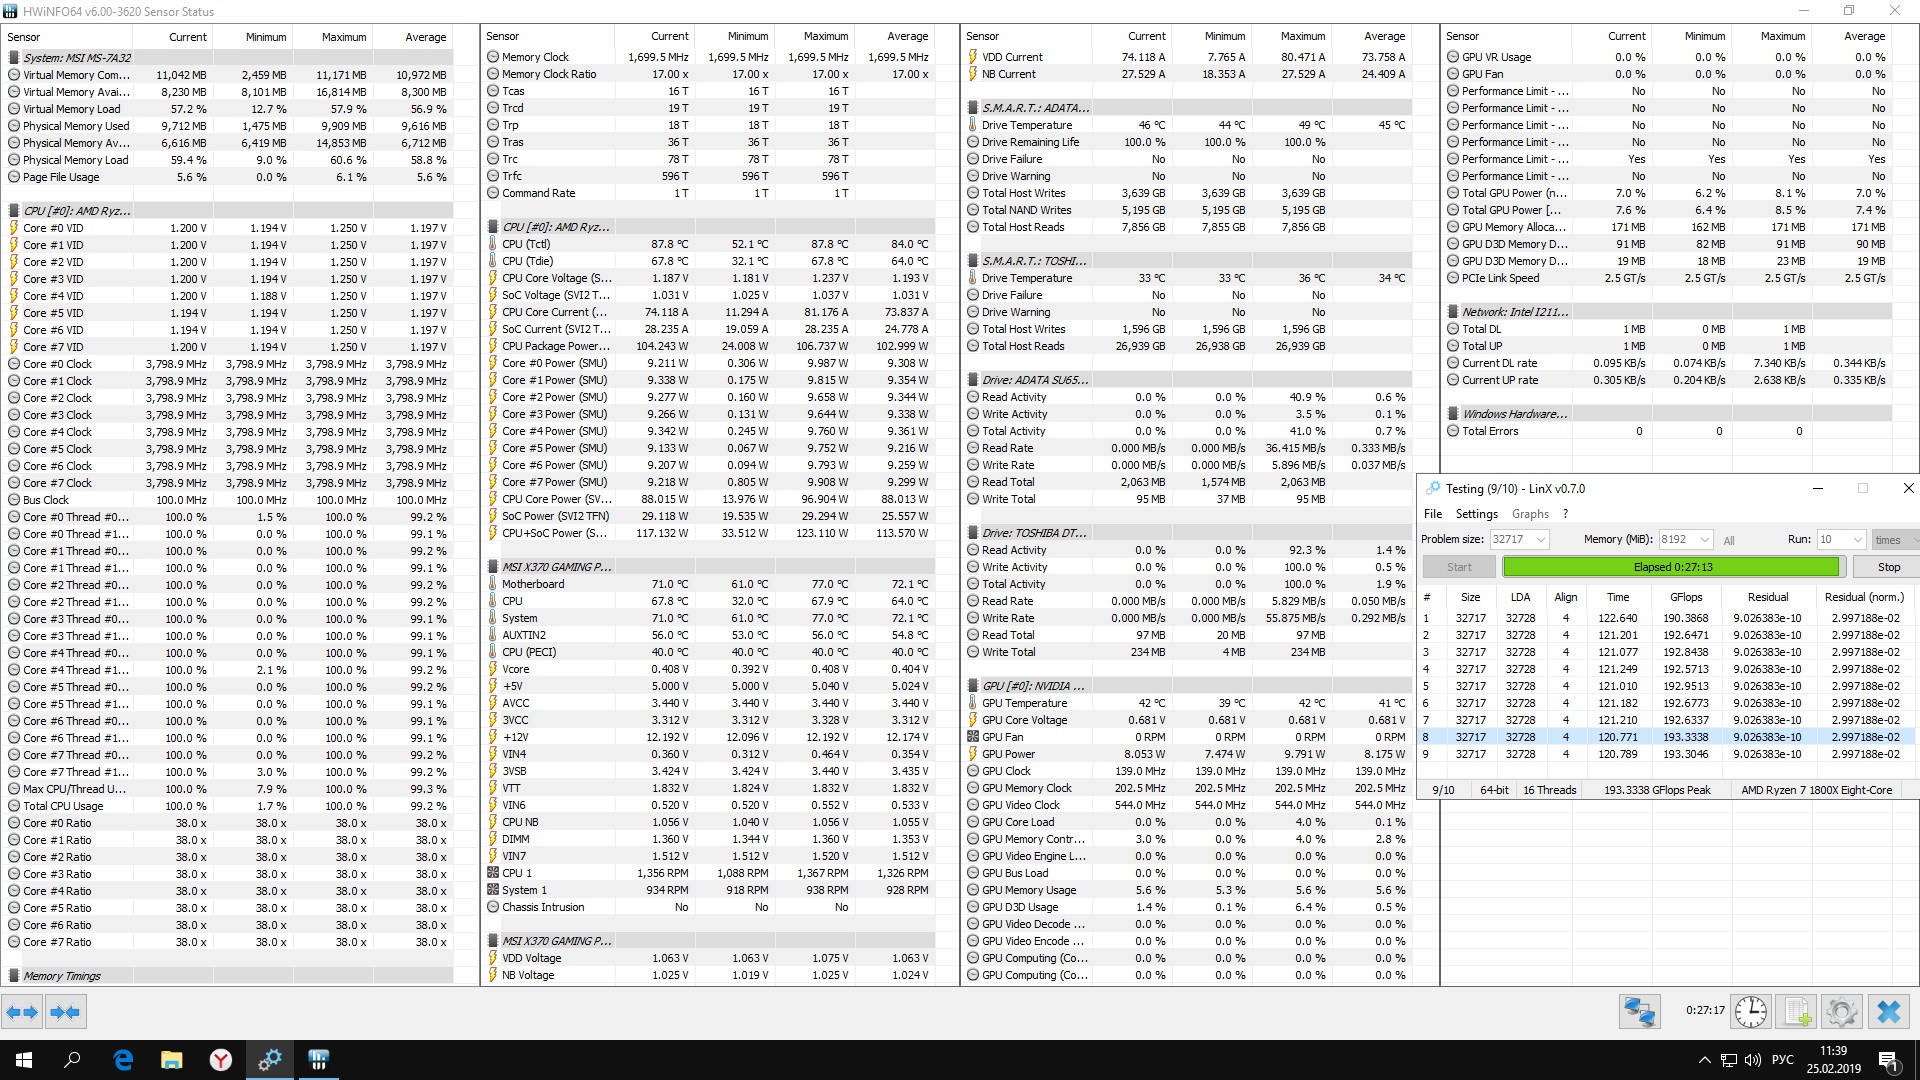Click the green Elapsed progress bar
The width and height of the screenshot is (1920, 1080).
[1671, 567]
